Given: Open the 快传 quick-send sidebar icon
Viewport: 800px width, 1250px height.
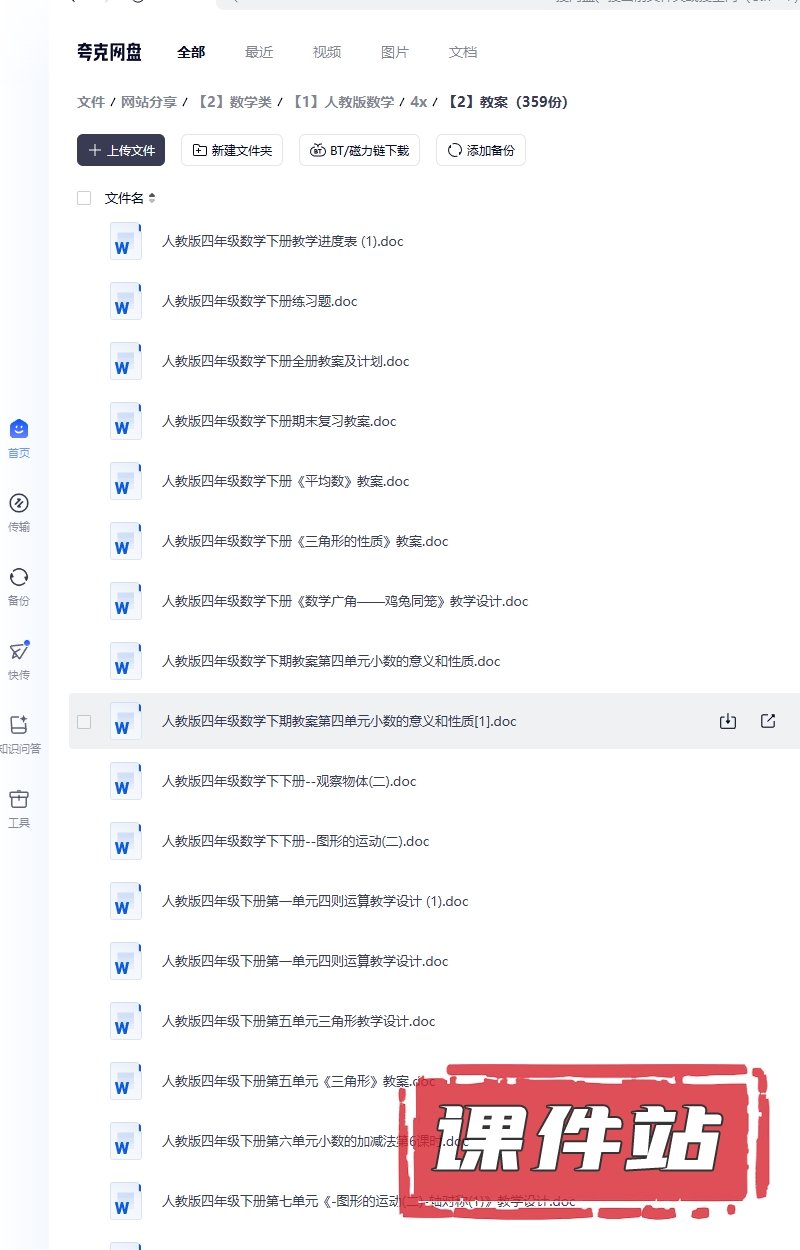Looking at the screenshot, I should click(19, 651).
